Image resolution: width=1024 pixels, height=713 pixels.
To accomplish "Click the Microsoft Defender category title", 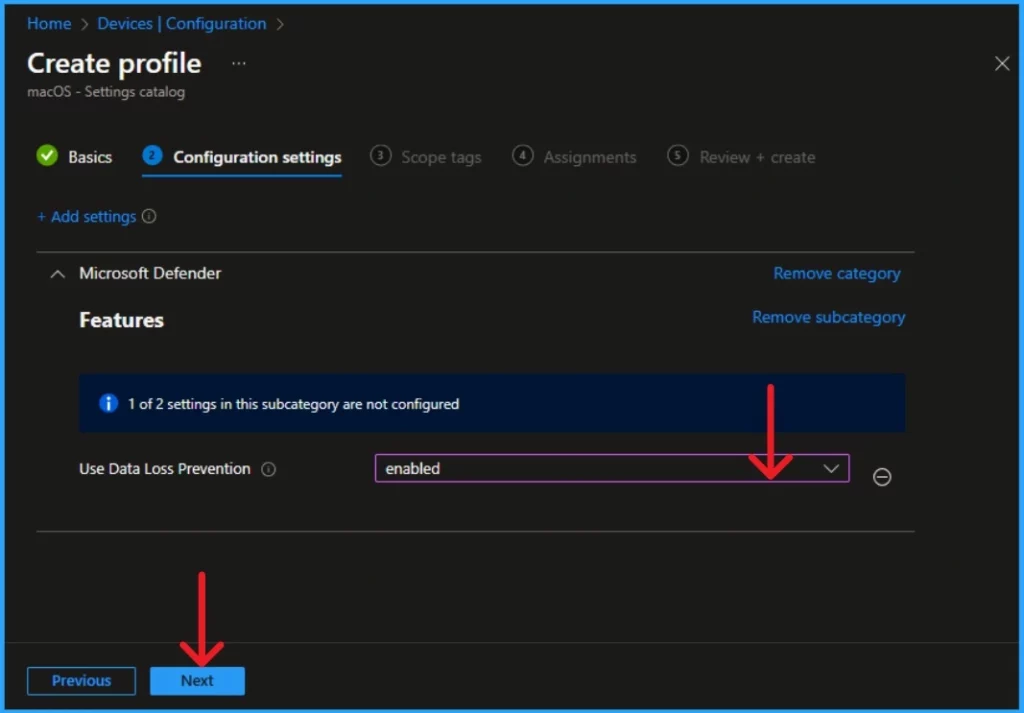I will tap(150, 273).
